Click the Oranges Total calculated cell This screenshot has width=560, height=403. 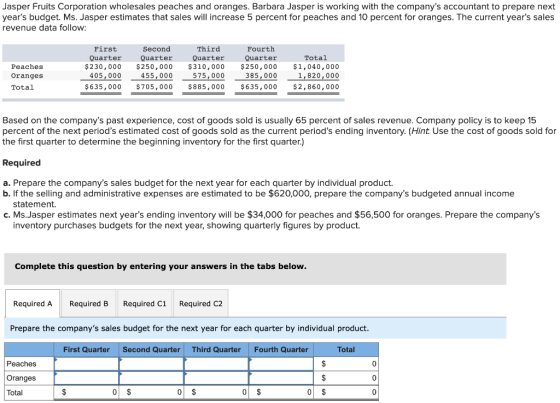pyautogui.click(x=346, y=378)
